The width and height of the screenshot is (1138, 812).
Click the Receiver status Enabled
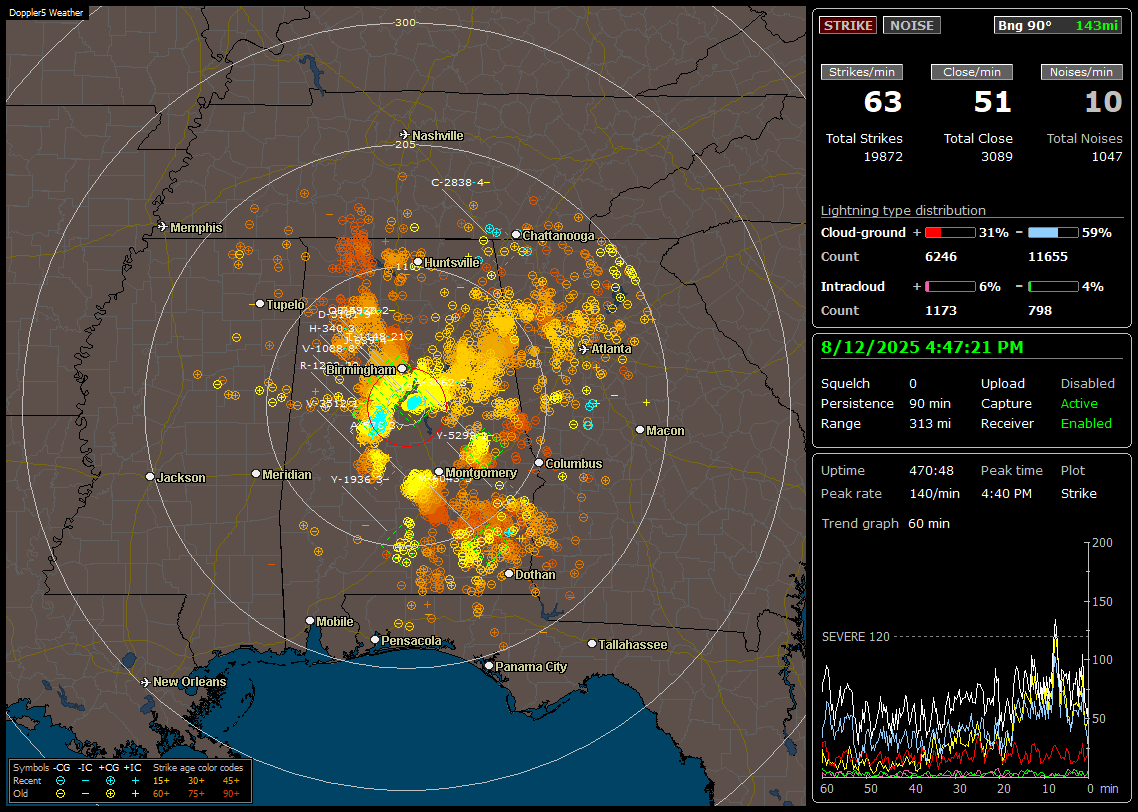coord(1086,424)
